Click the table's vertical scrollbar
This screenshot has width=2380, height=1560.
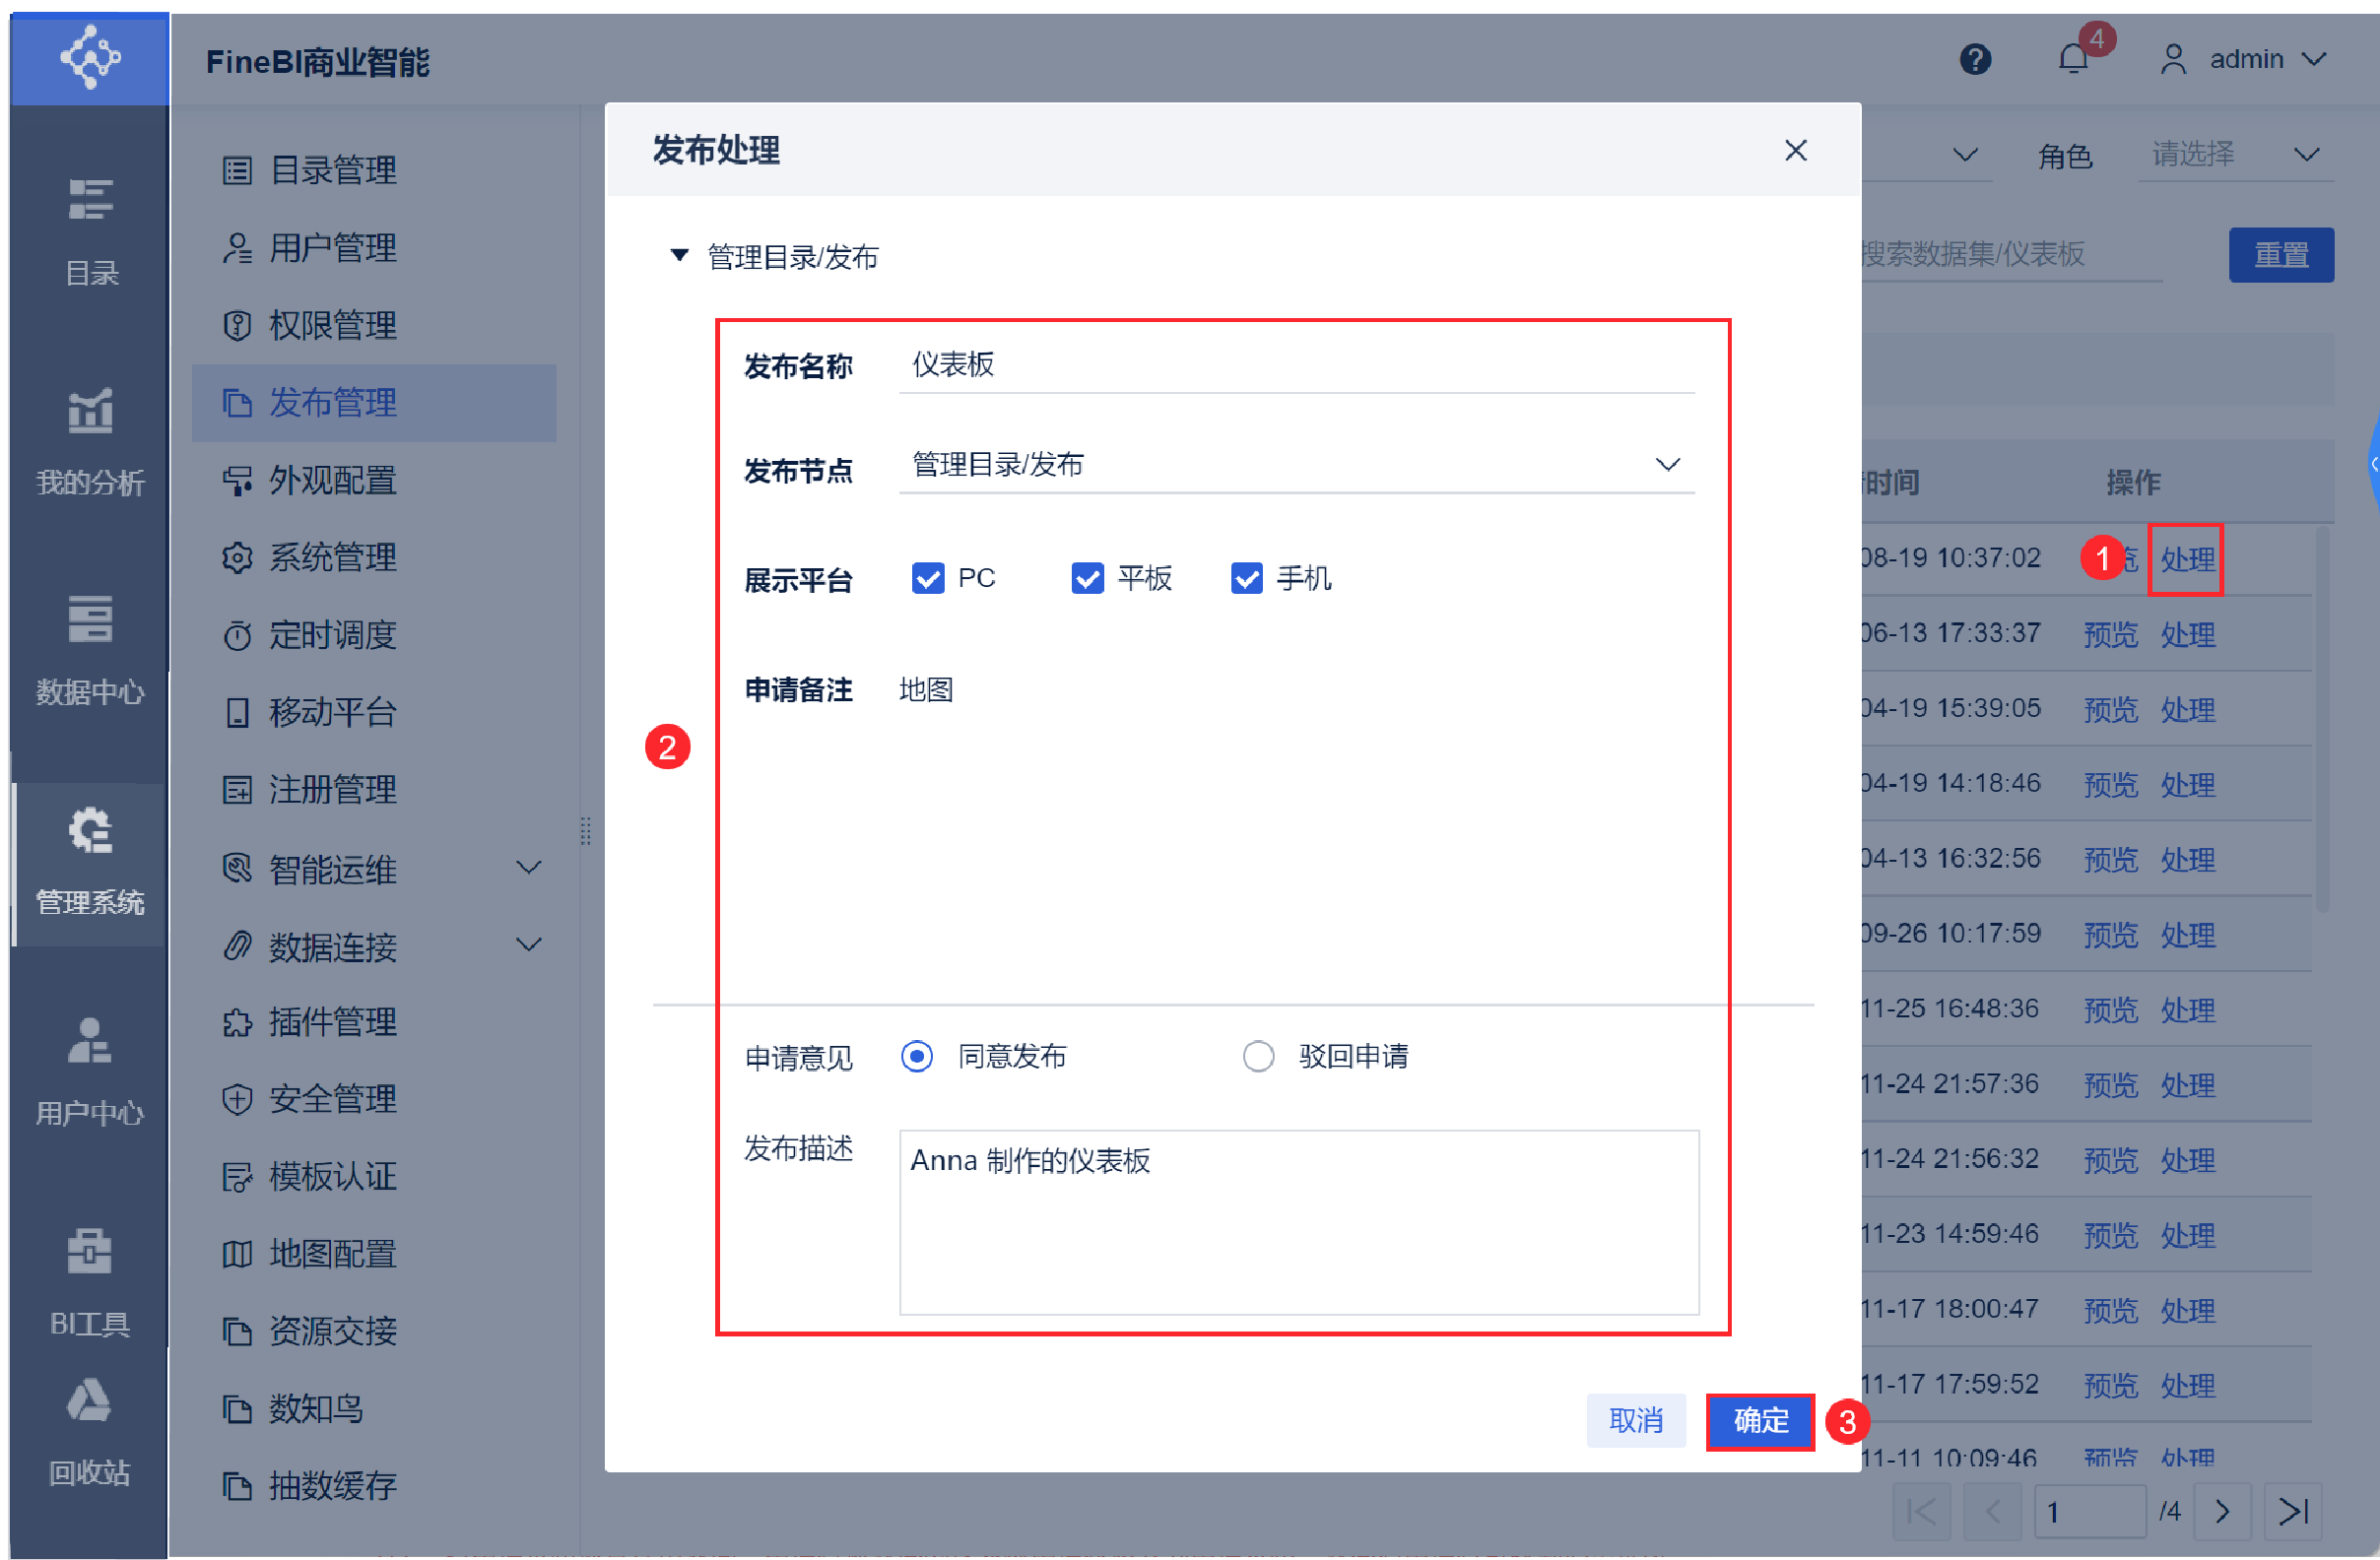pos(2322,720)
